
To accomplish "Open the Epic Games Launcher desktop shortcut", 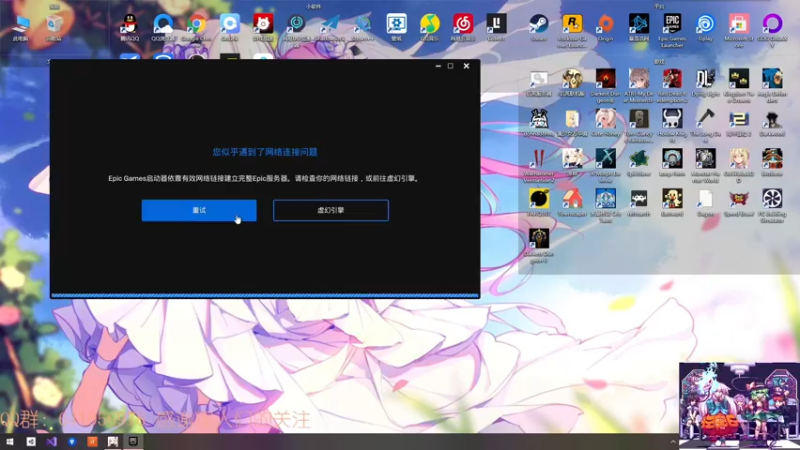I will click(672, 31).
